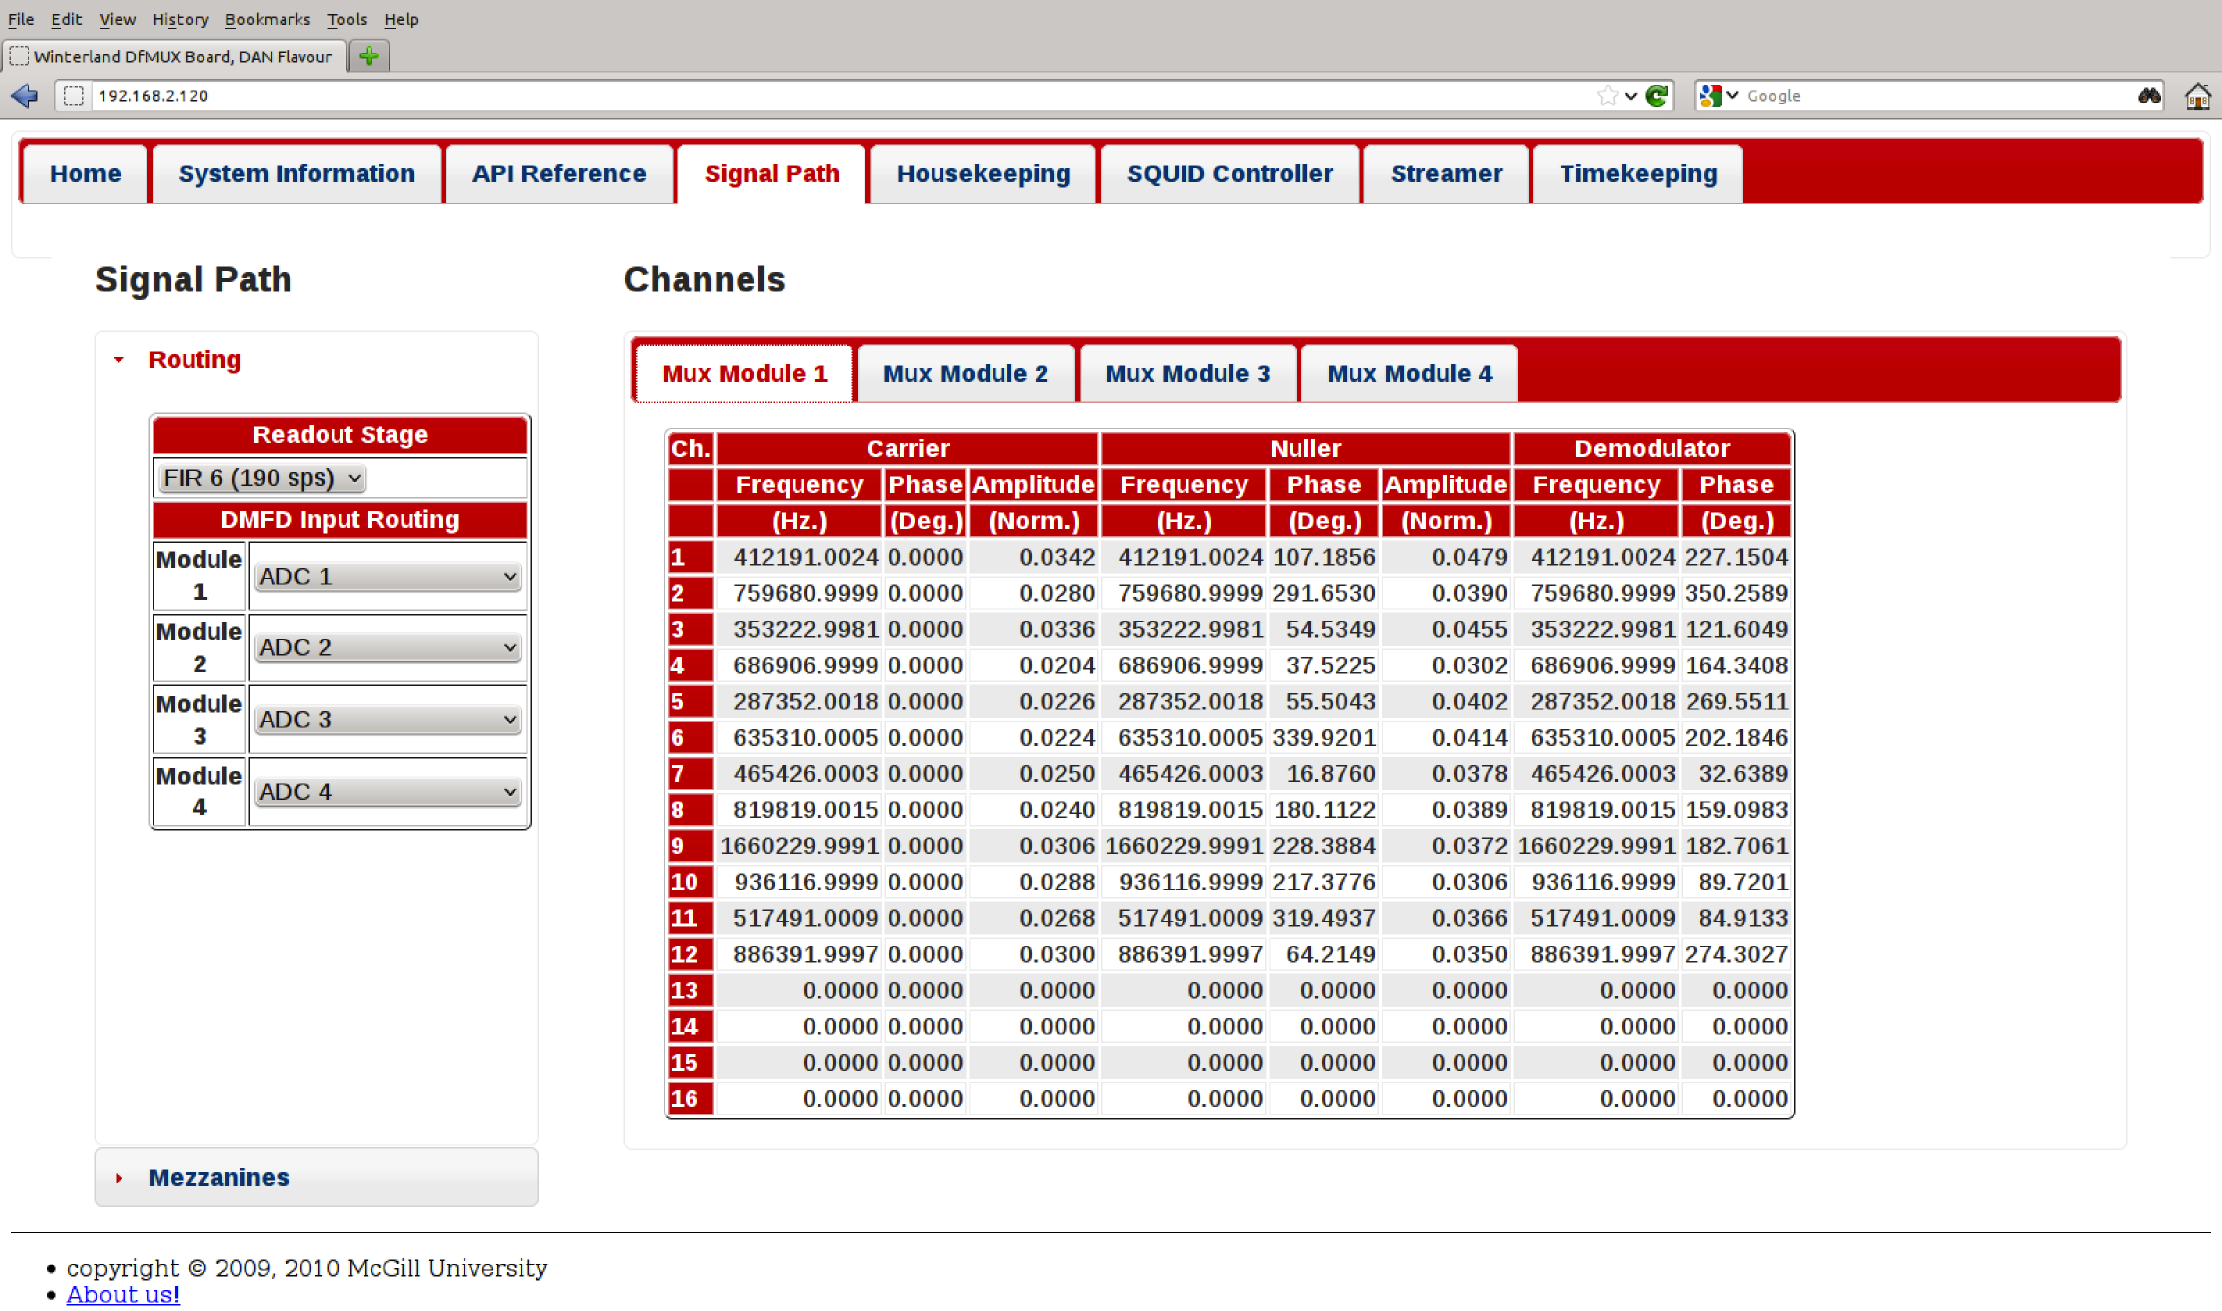Select the Winterland DfMUX Board browser tab
This screenshot has width=2222, height=1311.
tap(174, 56)
